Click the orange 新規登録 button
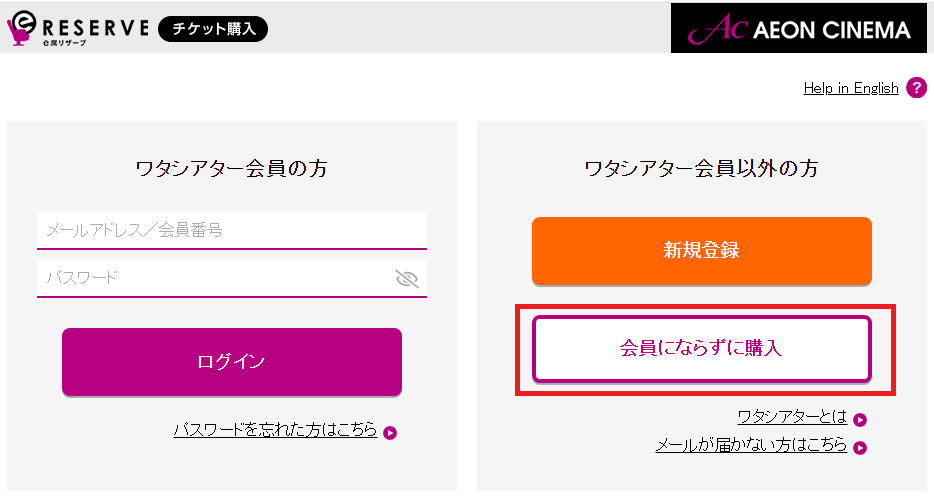 [x=702, y=251]
